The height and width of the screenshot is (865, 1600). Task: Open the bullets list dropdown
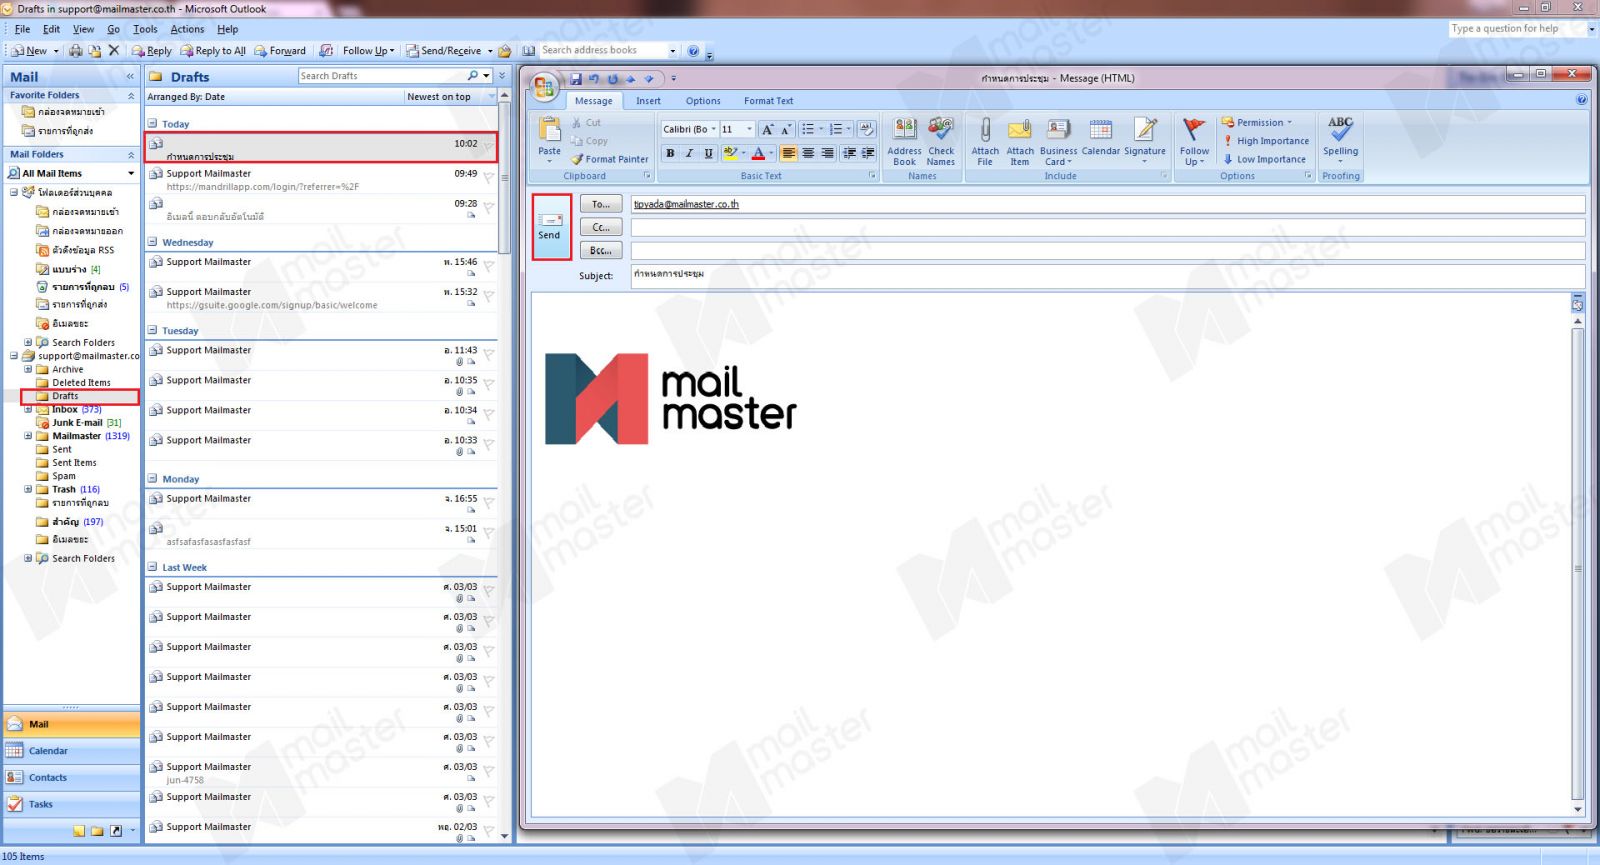pos(822,129)
